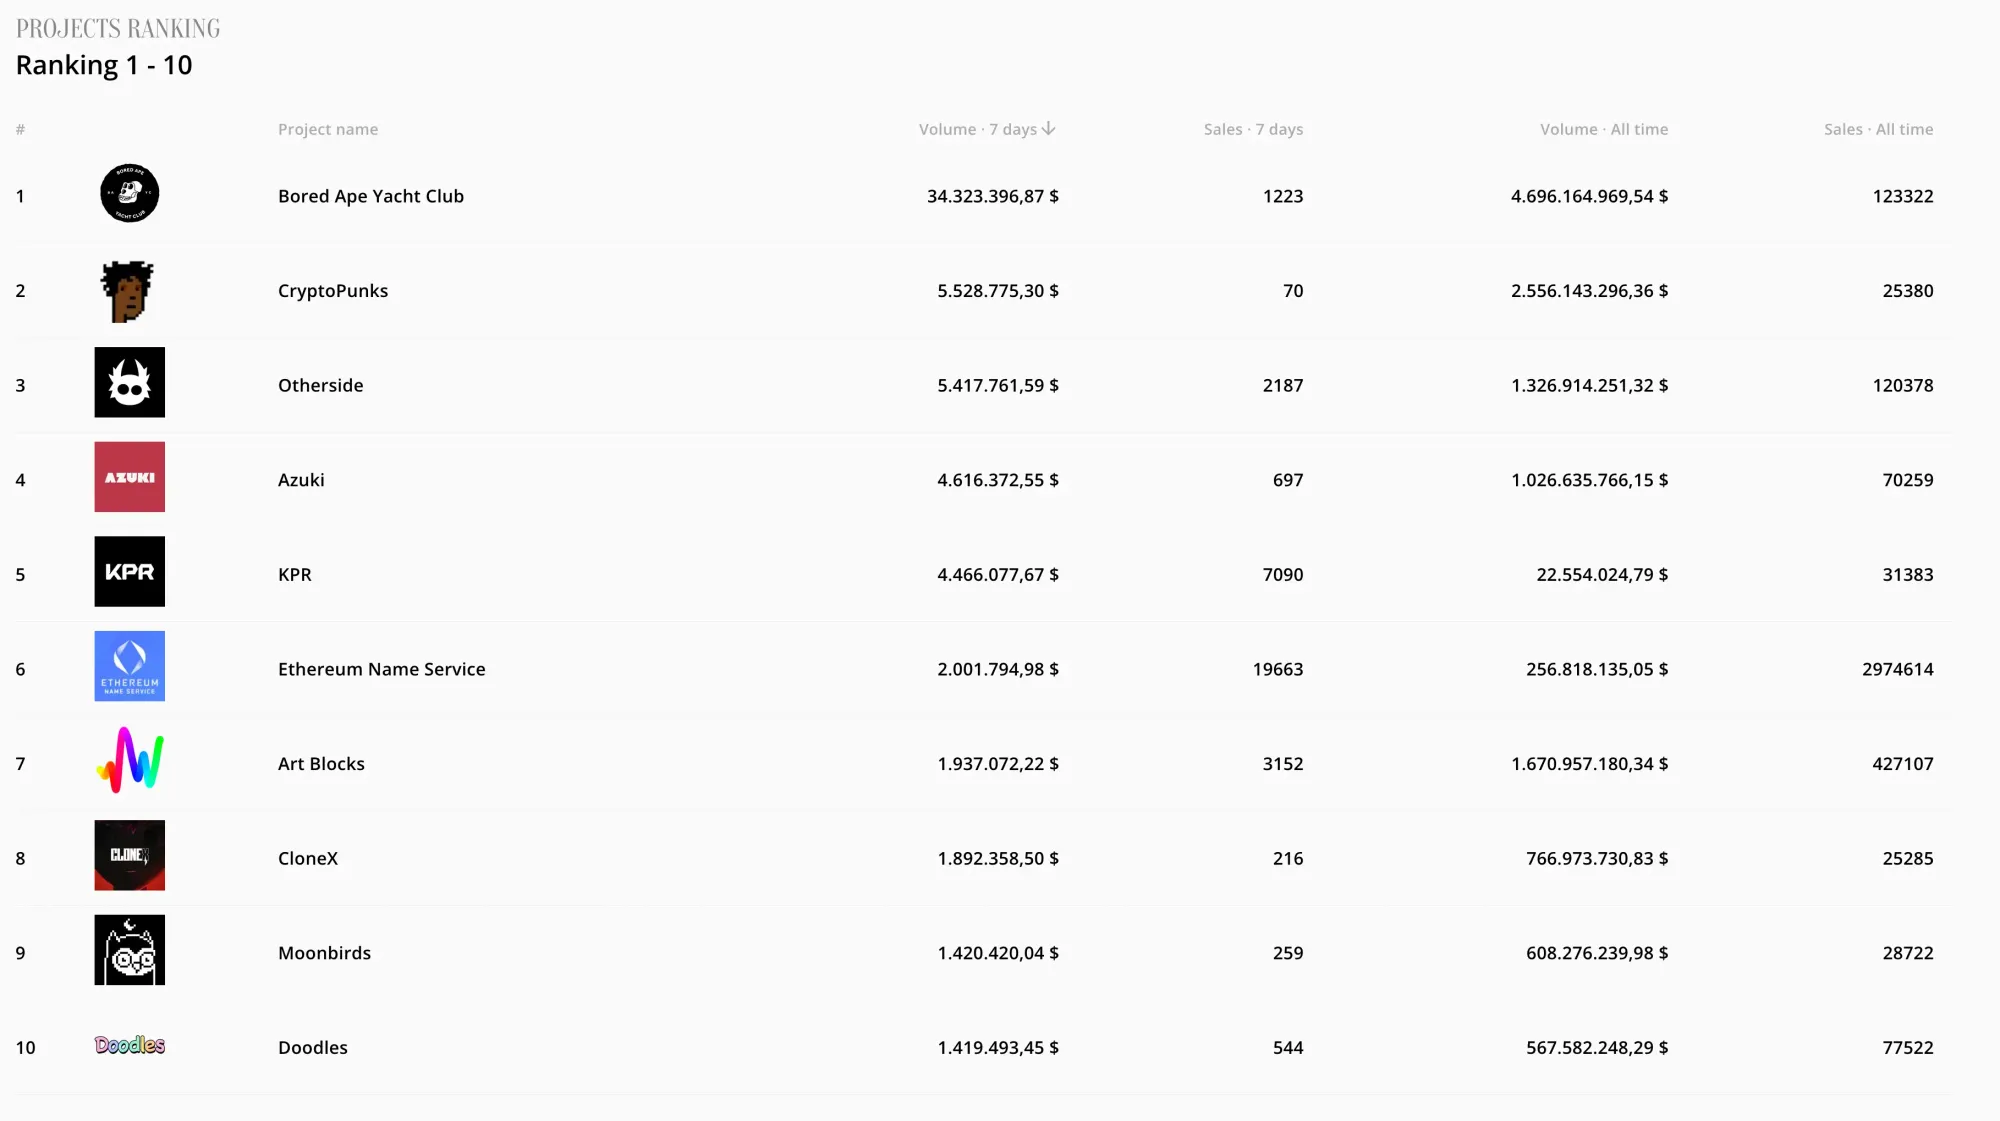
Task: Select the Doodles volume value 1.419.493,45 $
Action: [x=998, y=1047]
